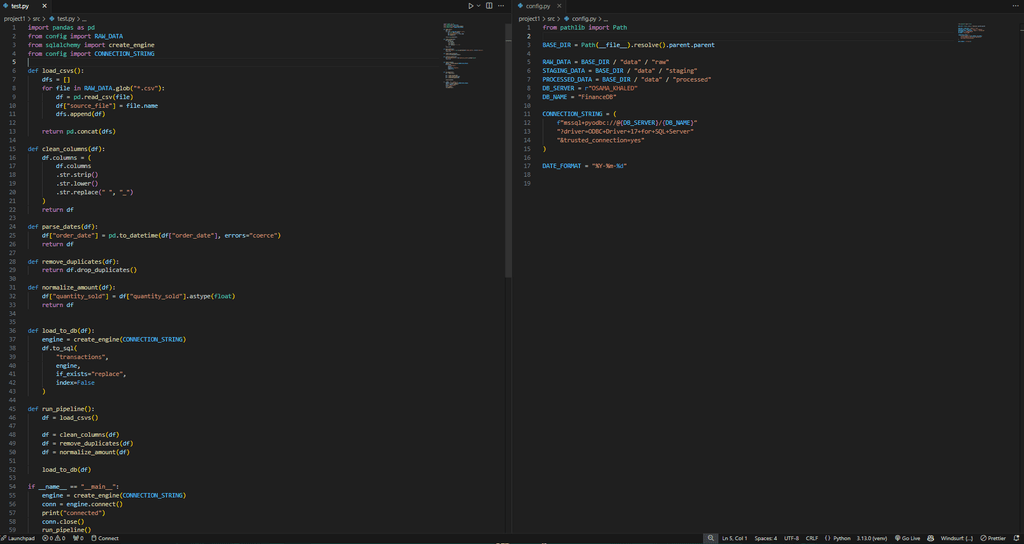The image size is (1024, 544).
Task: Select Python interpreter 3.13.0 (venv)
Action: coord(870,538)
